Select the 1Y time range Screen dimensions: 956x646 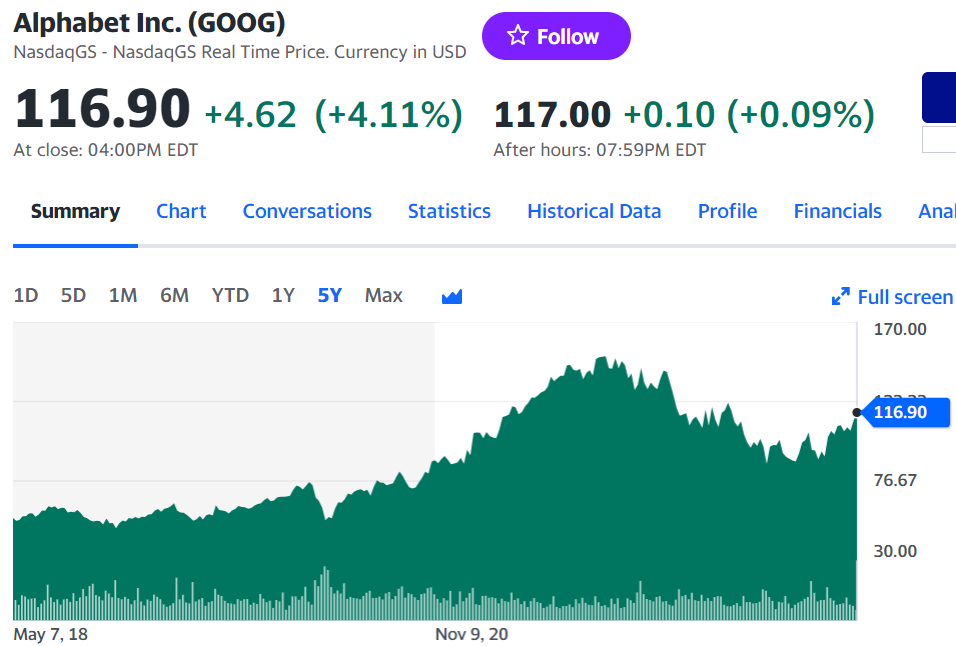click(x=283, y=296)
